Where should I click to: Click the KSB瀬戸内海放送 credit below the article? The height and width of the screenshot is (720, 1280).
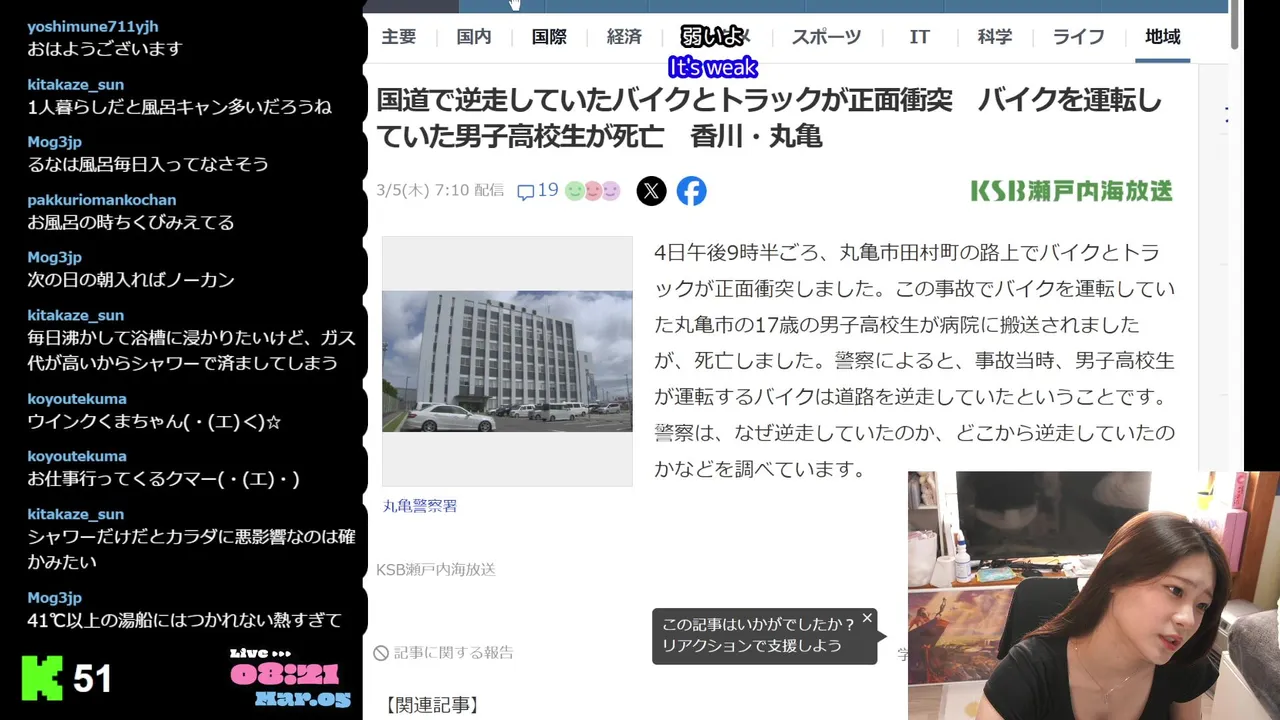[436, 569]
